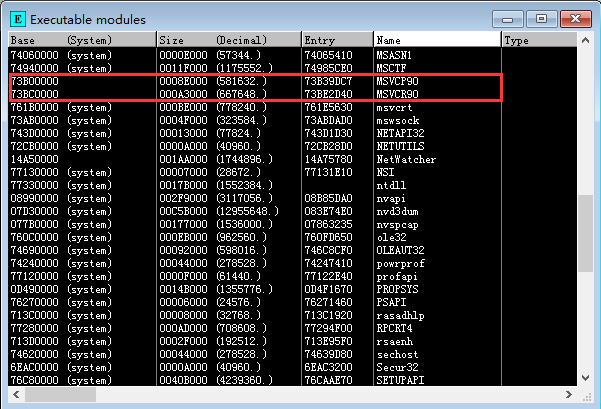Click size value 000A3000
Image resolution: width=601 pixels, height=409 pixels.
point(183,94)
